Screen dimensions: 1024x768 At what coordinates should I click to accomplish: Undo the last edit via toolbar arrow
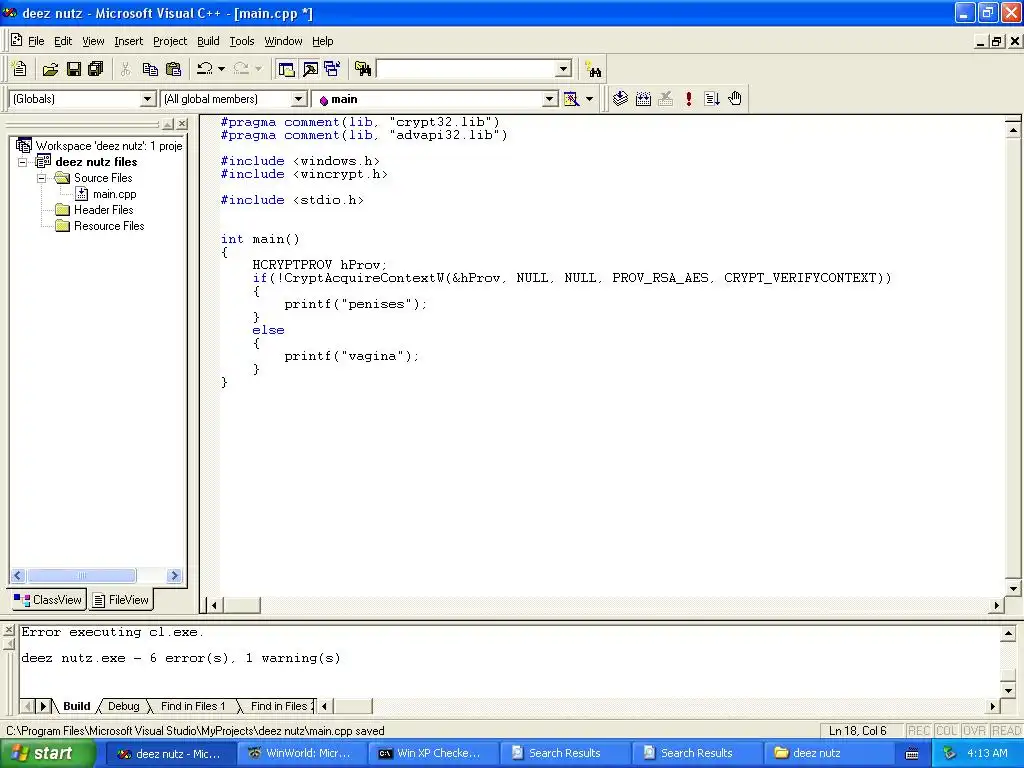pos(204,69)
